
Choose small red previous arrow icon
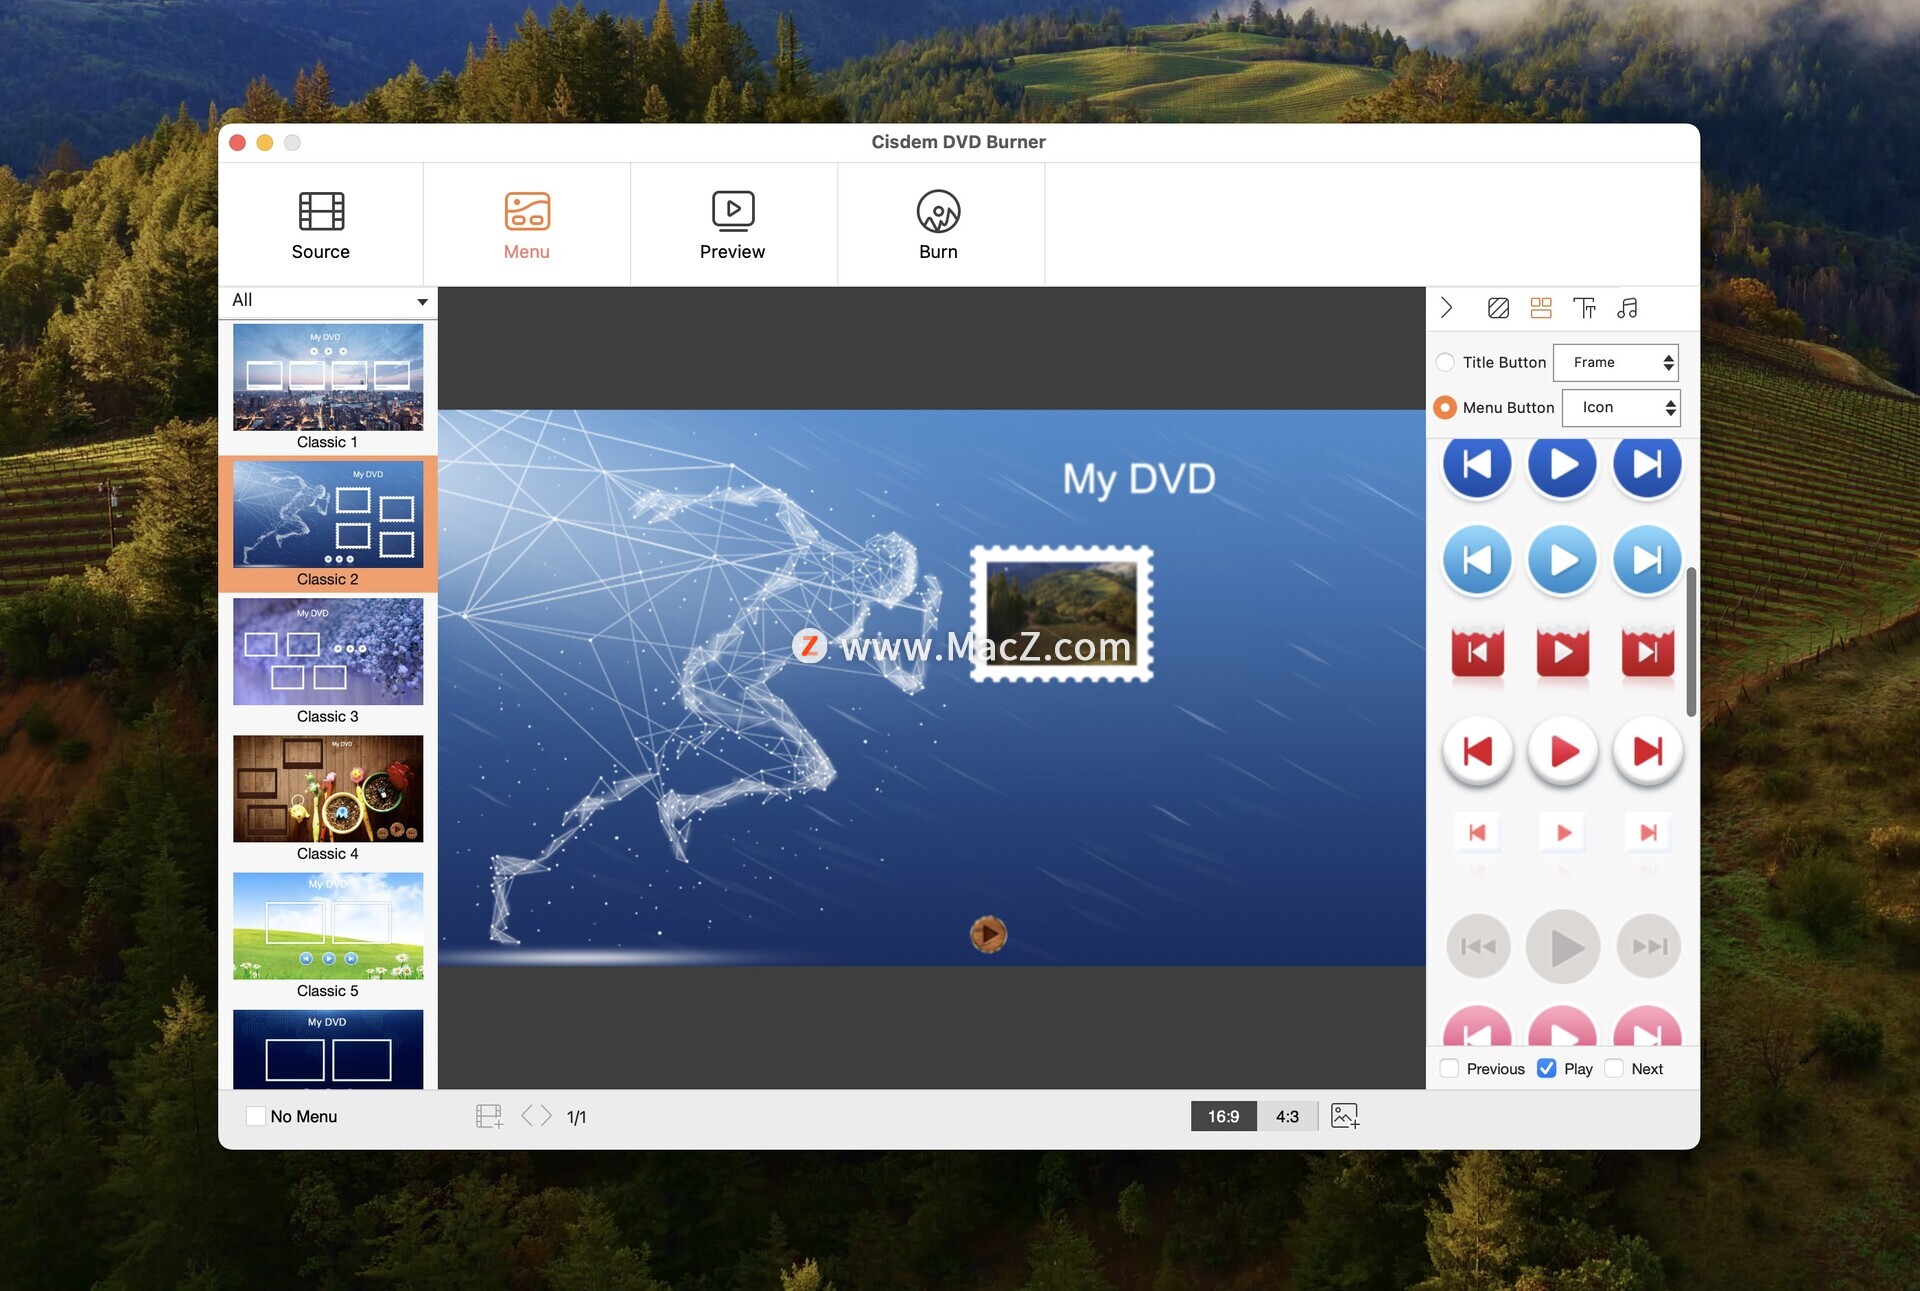[1477, 832]
